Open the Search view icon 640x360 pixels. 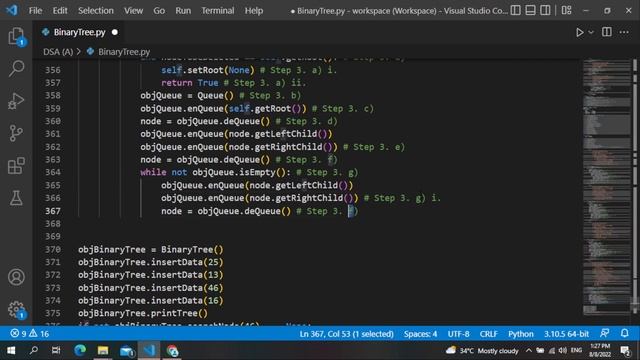[16, 68]
